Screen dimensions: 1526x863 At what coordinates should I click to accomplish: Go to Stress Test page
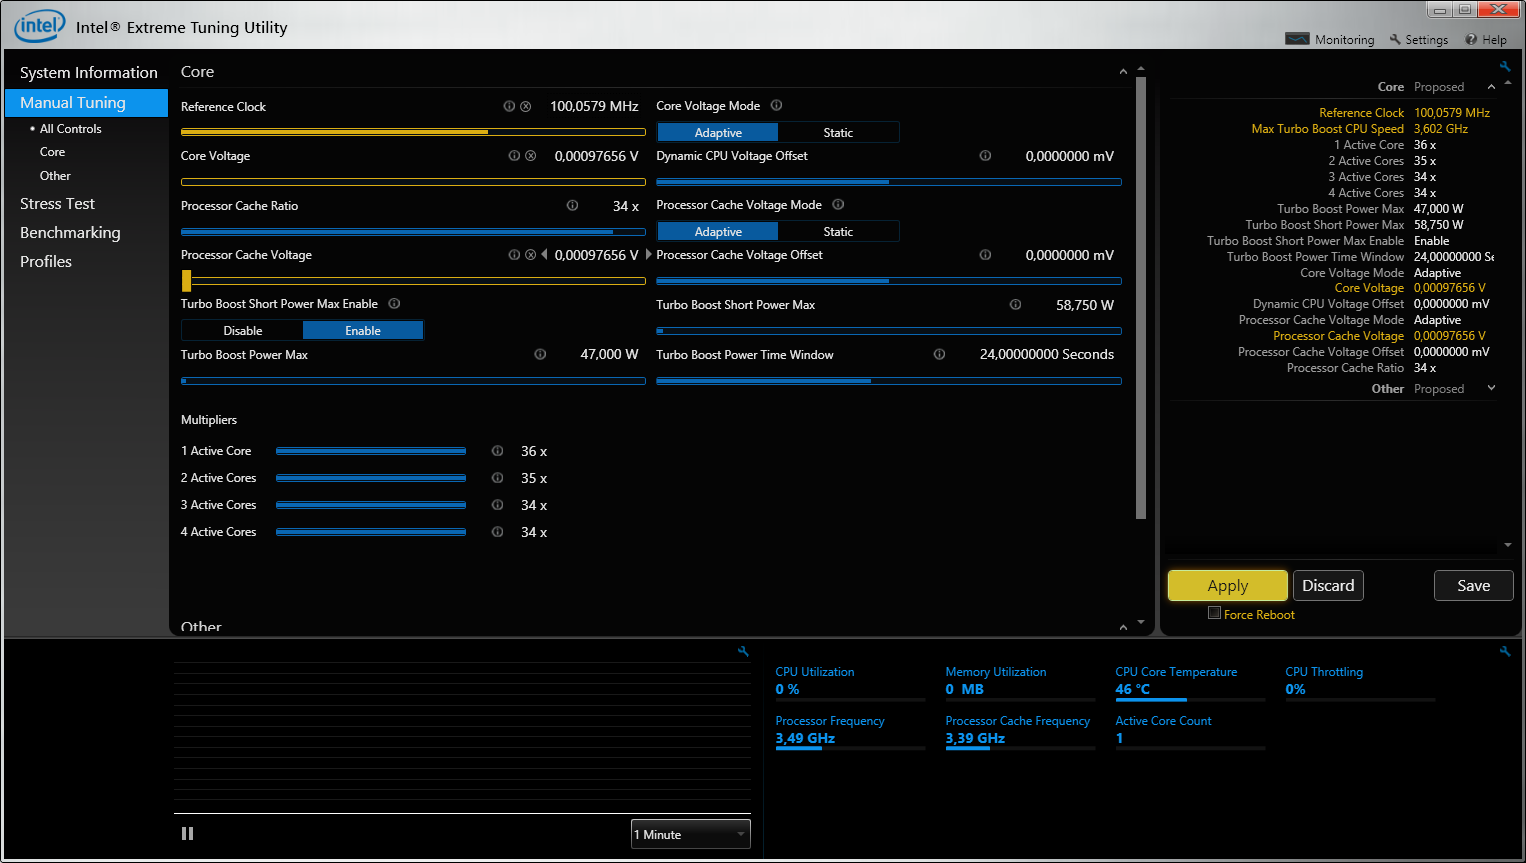click(x=57, y=204)
